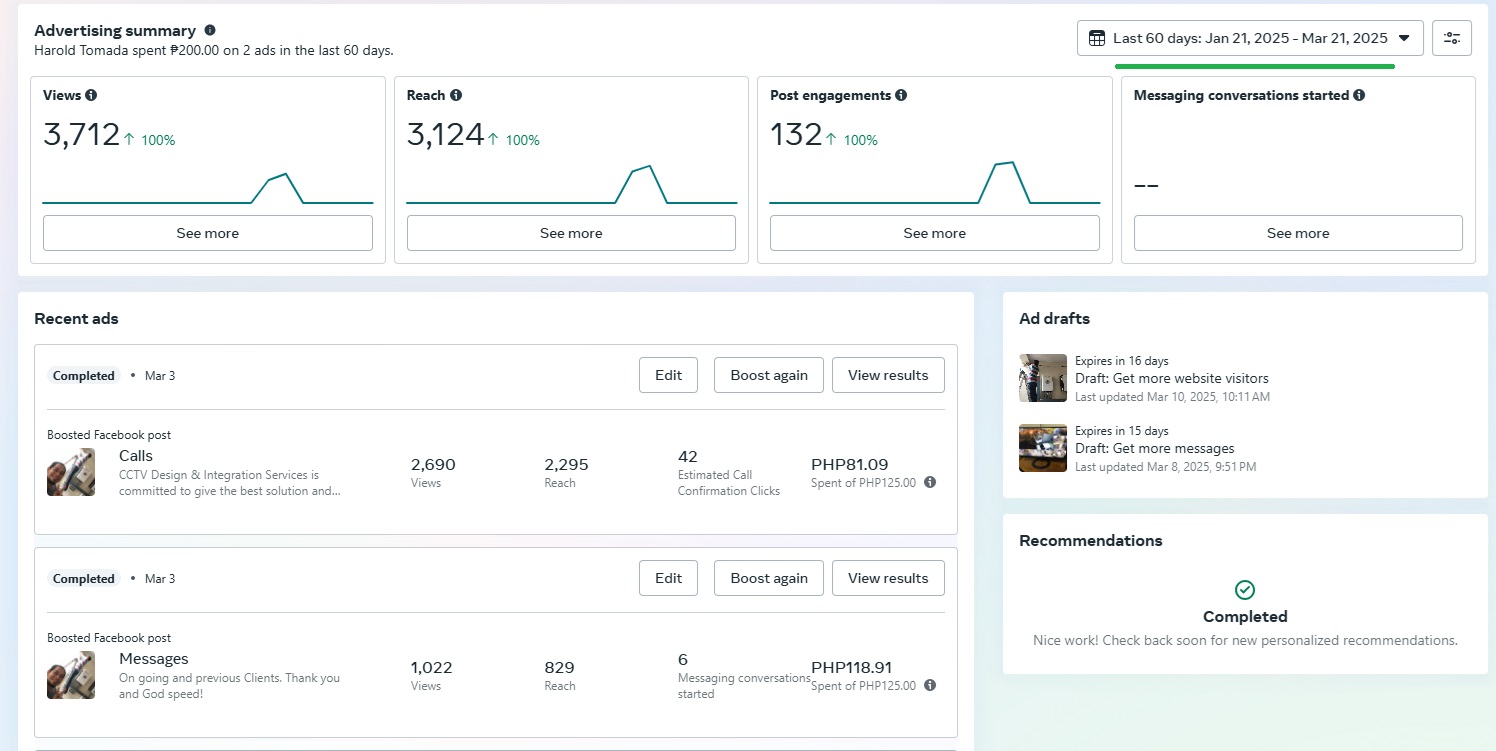Click info icon next to Spent PHP81.09
This screenshot has height=751, width=1496.
click(930, 482)
